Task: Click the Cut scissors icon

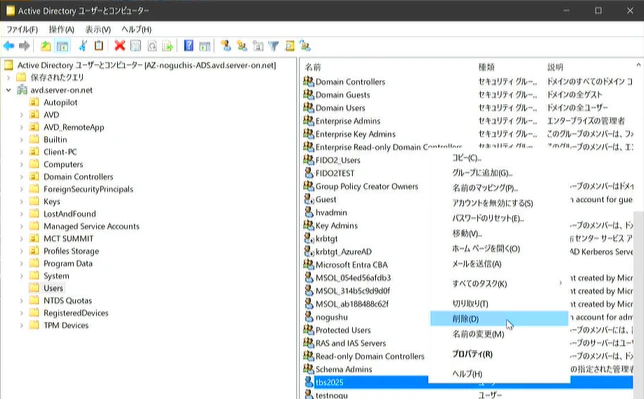Action: (x=83, y=46)
